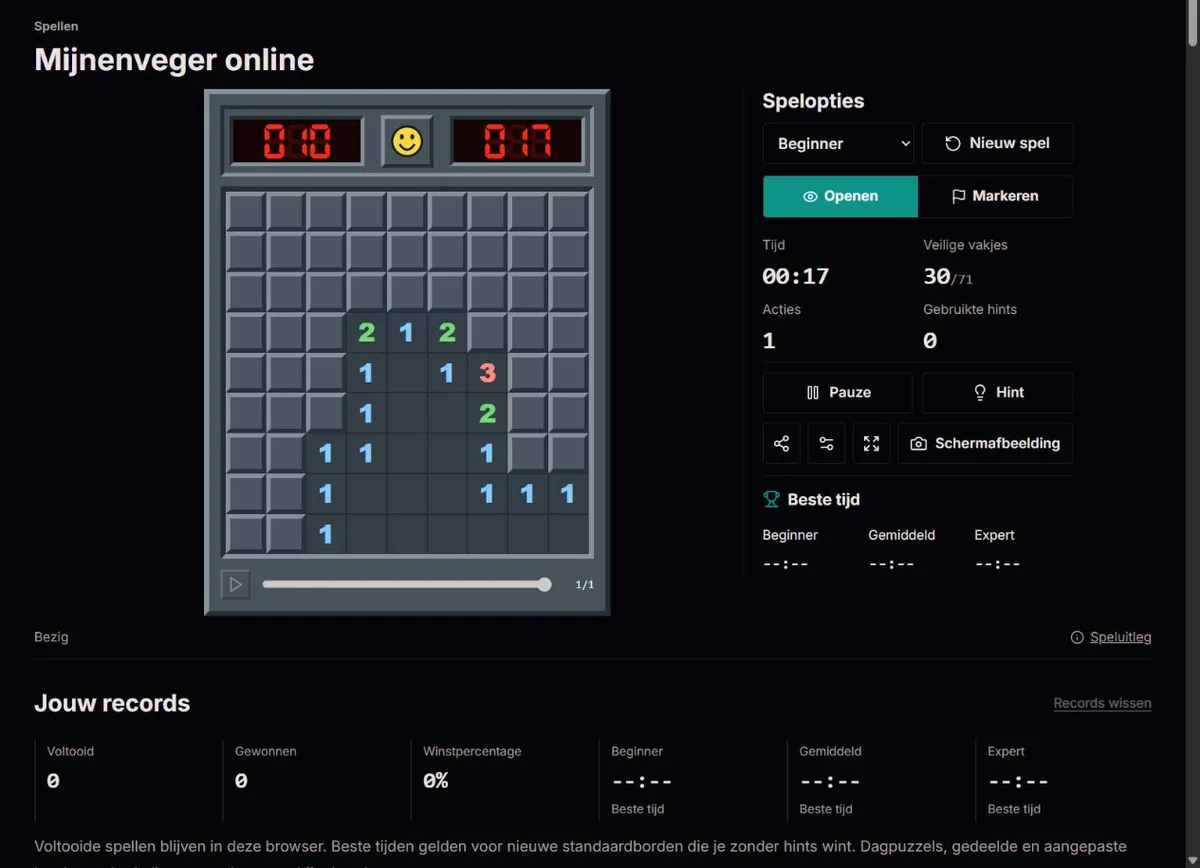This screenshot has height=868, width=1200.
Task: Start a Nieuw spel
Action: [997, 143]
